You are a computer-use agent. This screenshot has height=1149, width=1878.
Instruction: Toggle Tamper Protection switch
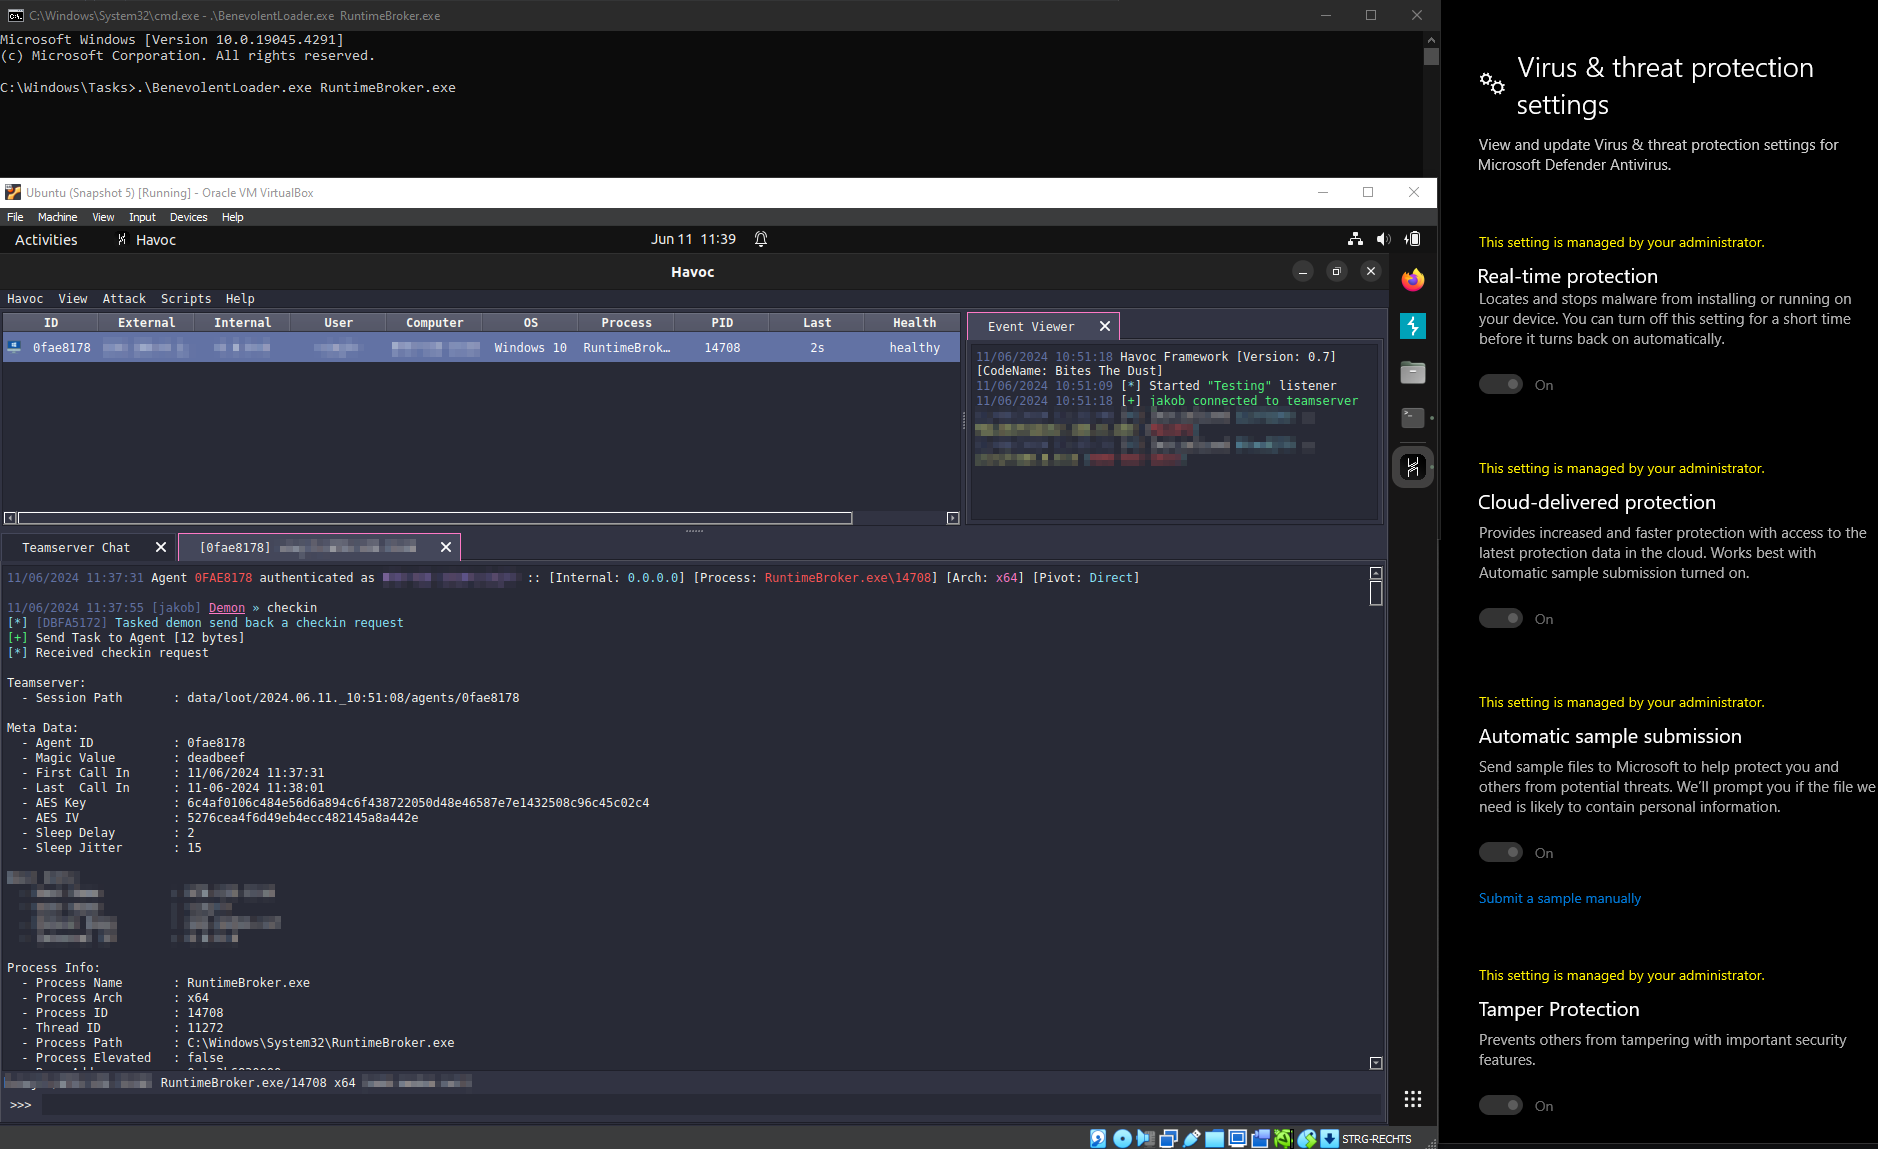[x=1500, y=1106]
